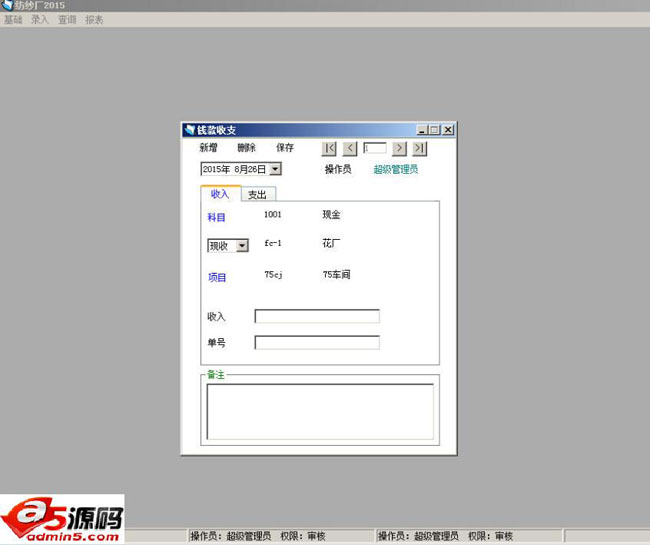Select the subject code 1001
This screenshot has height=545, width=650.
[x=273, y=214]
